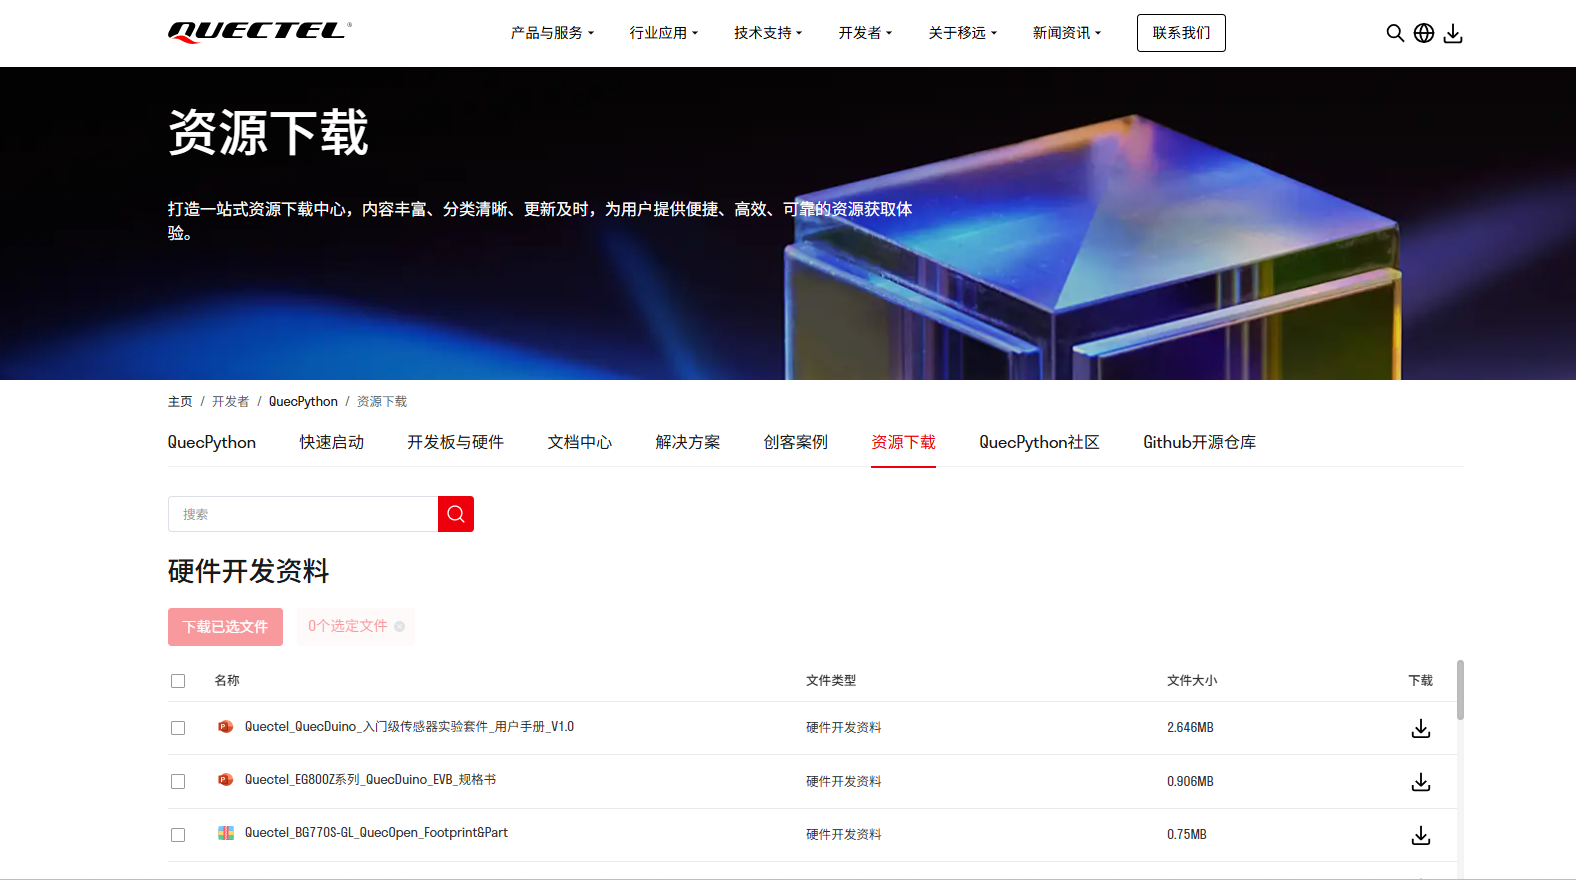Clear selection icon next to 0个选定文件
Image resolution: width=1576 pixels, height=880 pixels.
coord(399,627)
